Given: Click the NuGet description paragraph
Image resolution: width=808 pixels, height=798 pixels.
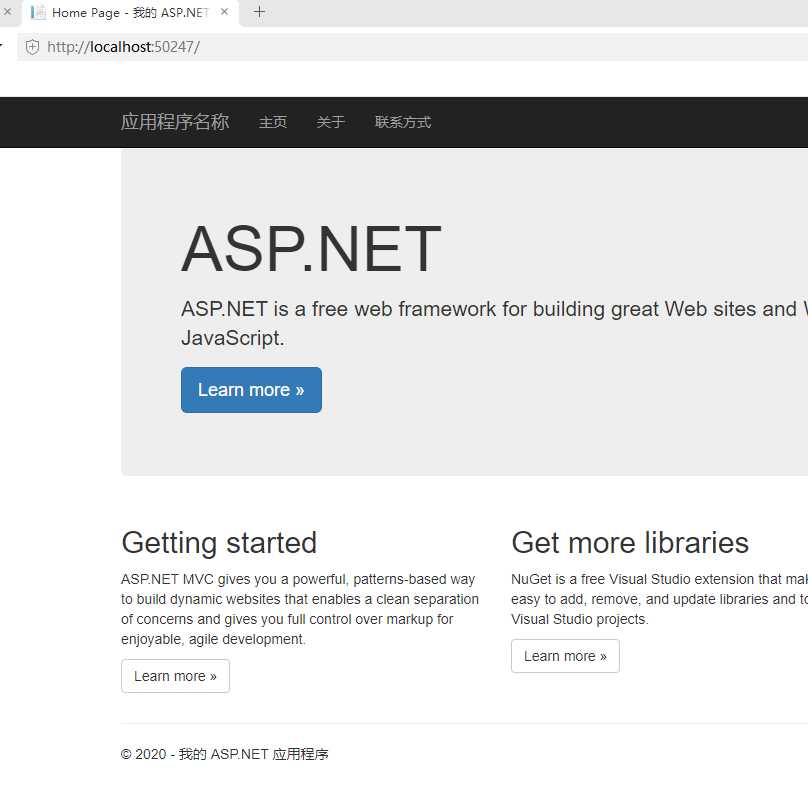Looking at the screenshot, I should click(x=660, y=599).
